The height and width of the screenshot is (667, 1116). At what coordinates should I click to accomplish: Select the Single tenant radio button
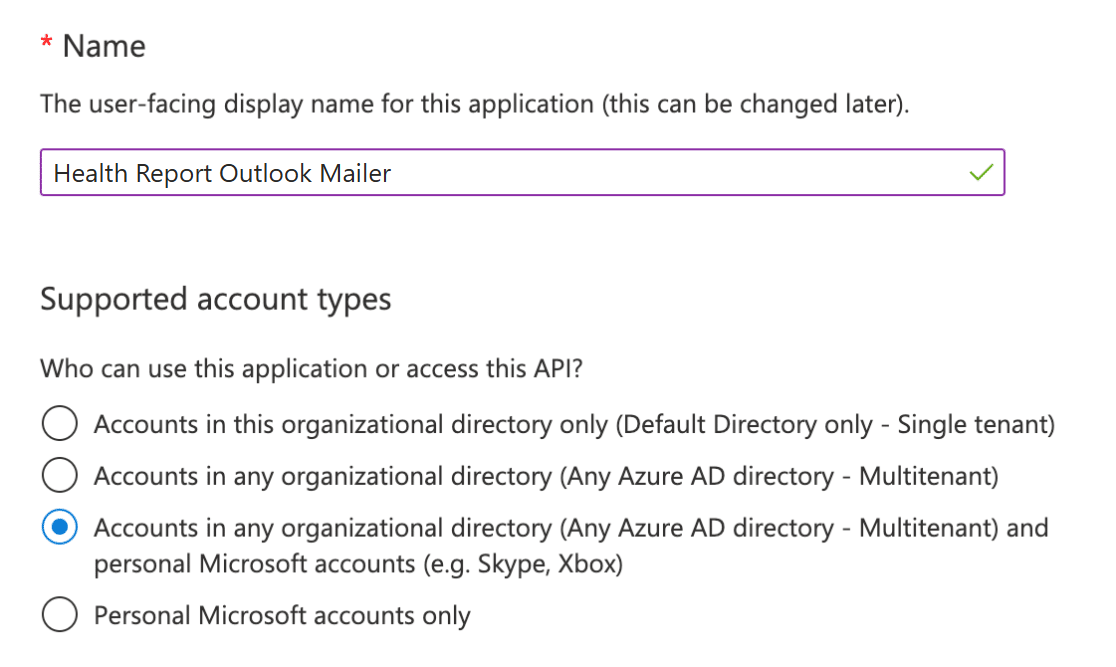coord(60,424)
